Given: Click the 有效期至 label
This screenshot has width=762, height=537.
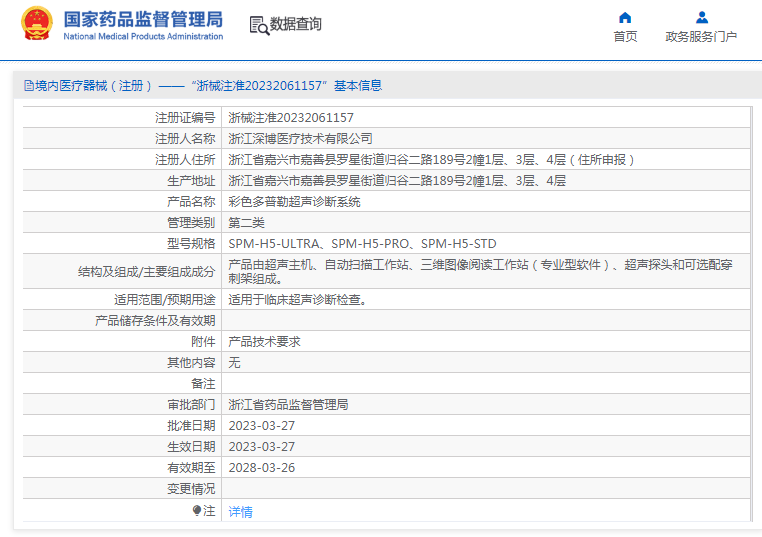Looking at the screenshot, I should pyautogui.click(x=191, y=468).
